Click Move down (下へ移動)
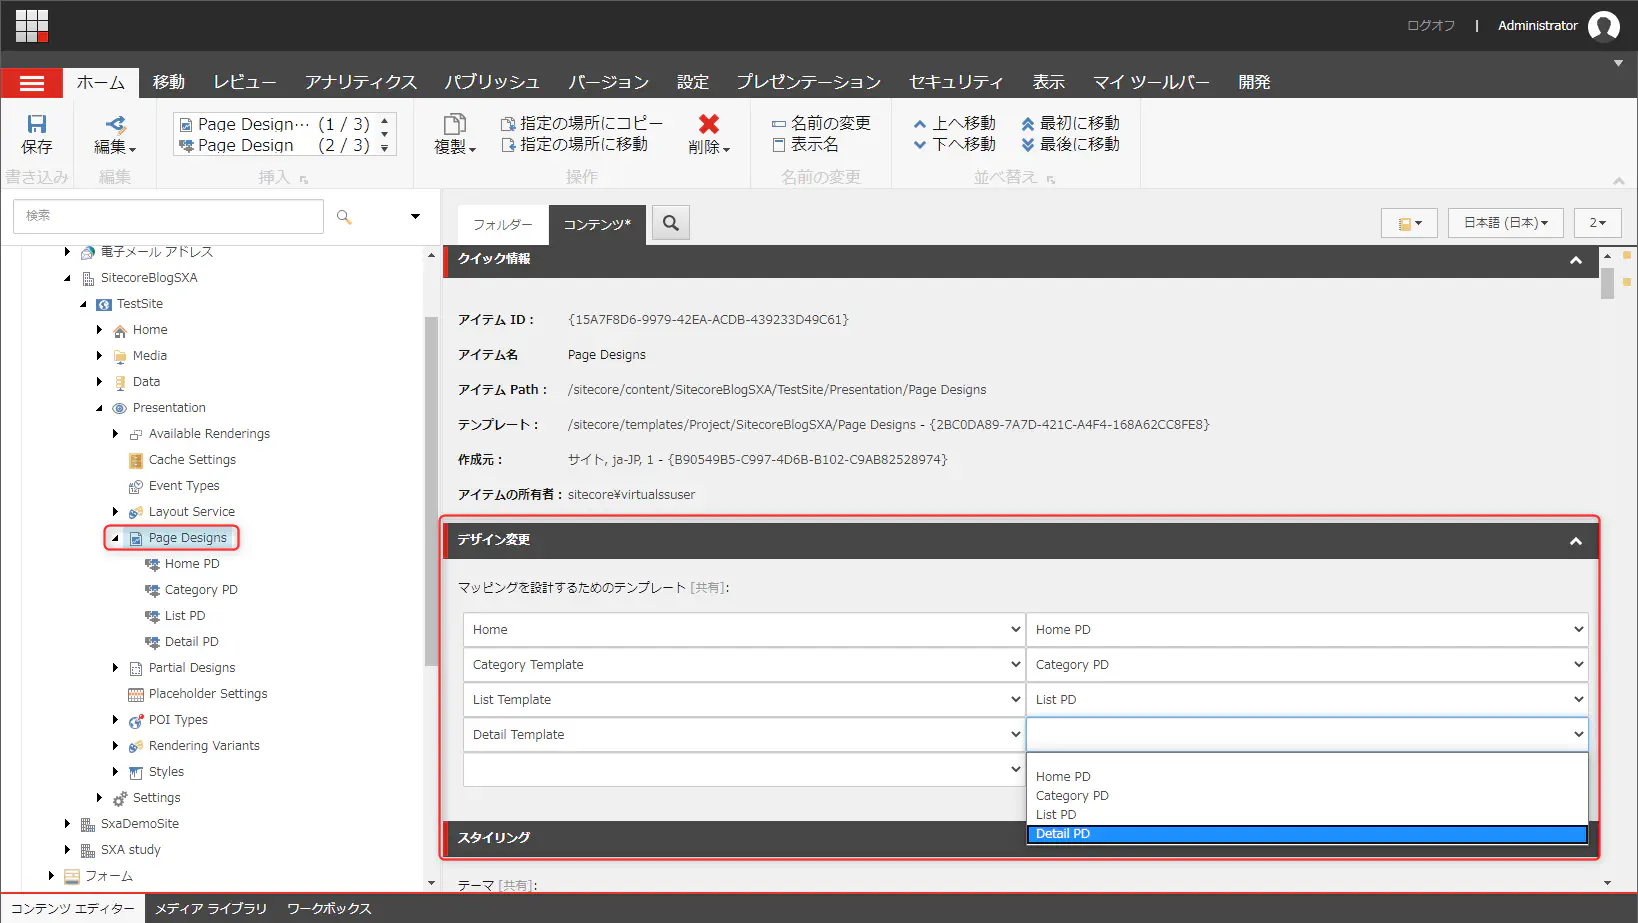 (954, 144)
